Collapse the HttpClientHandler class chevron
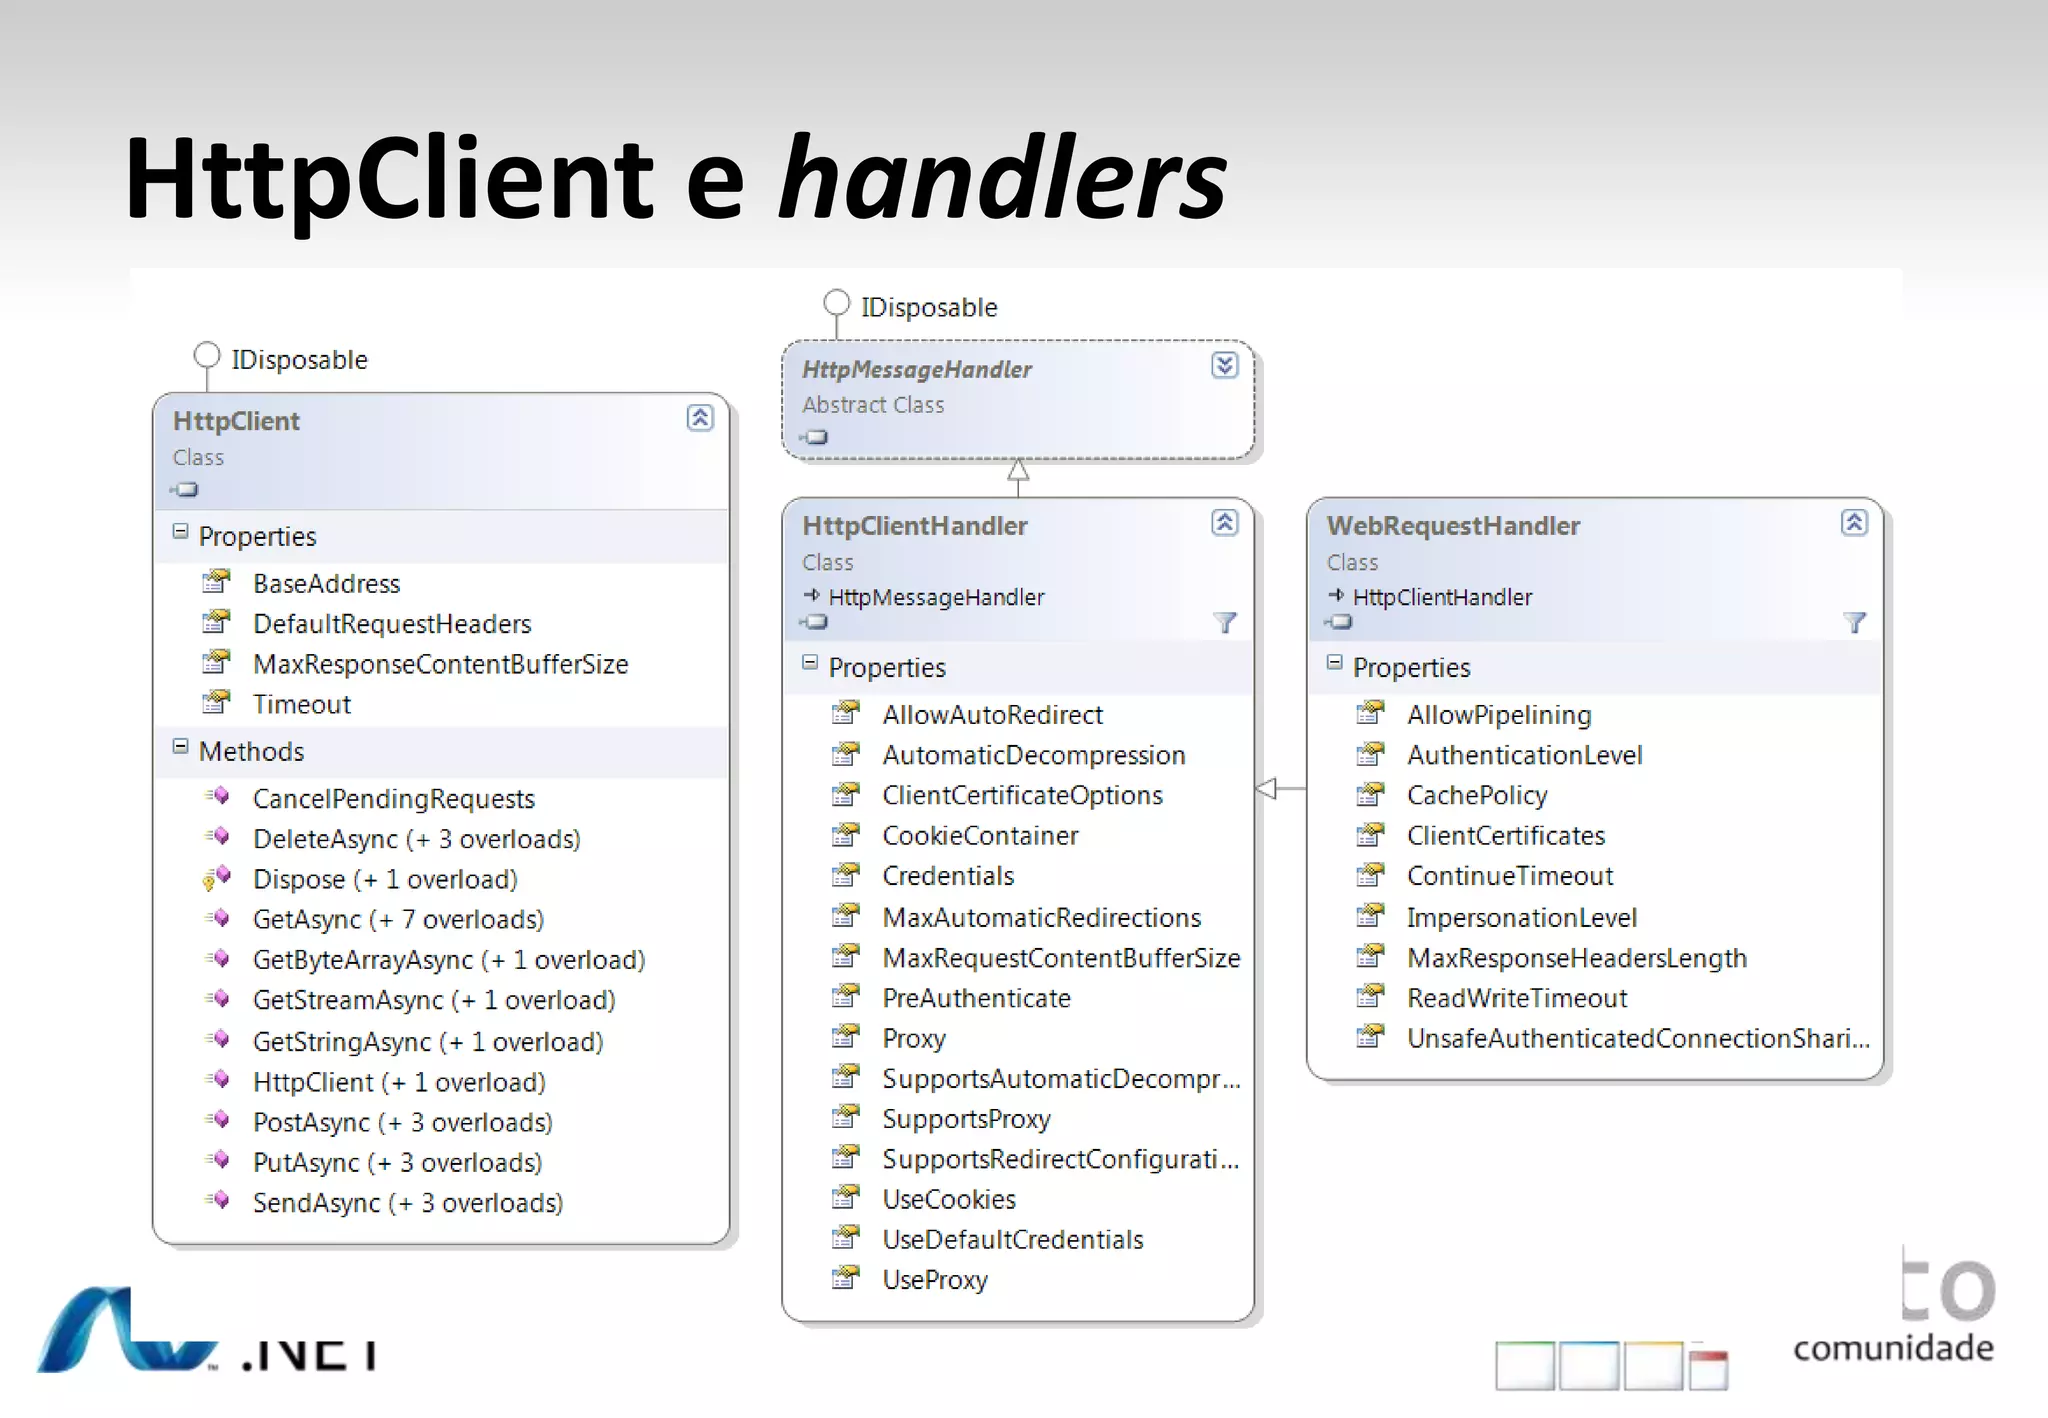This screenshot has width=2048, height=1418. (1224, 523)
